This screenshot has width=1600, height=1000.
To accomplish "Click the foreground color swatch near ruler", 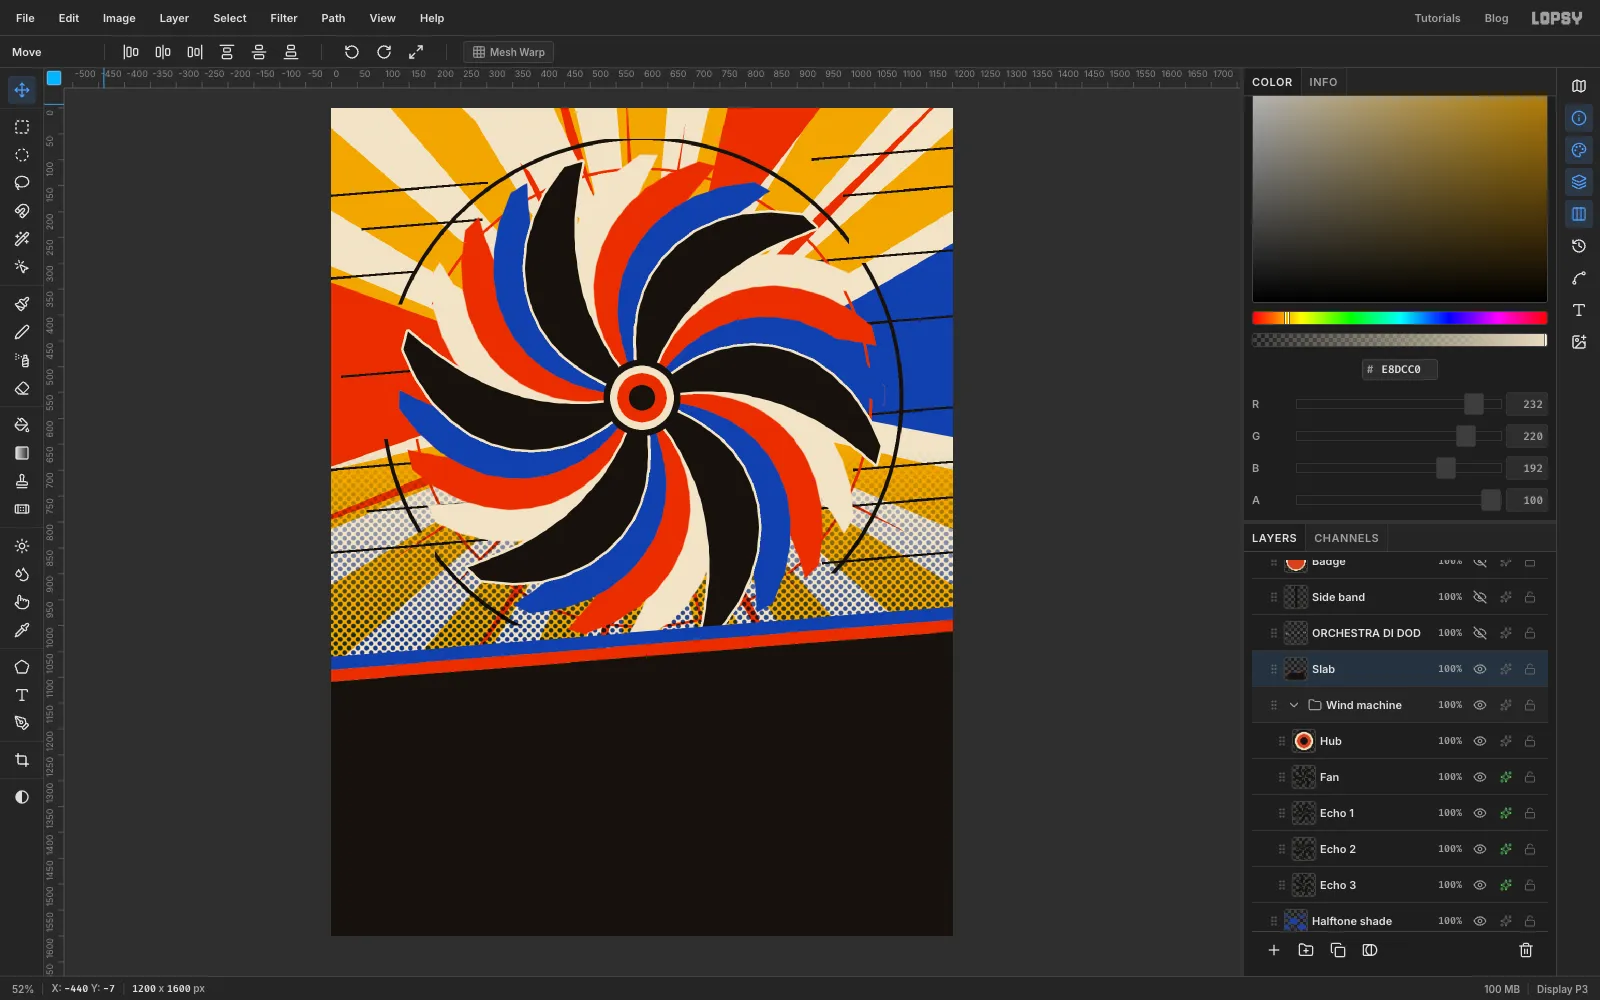I will 54,78.
